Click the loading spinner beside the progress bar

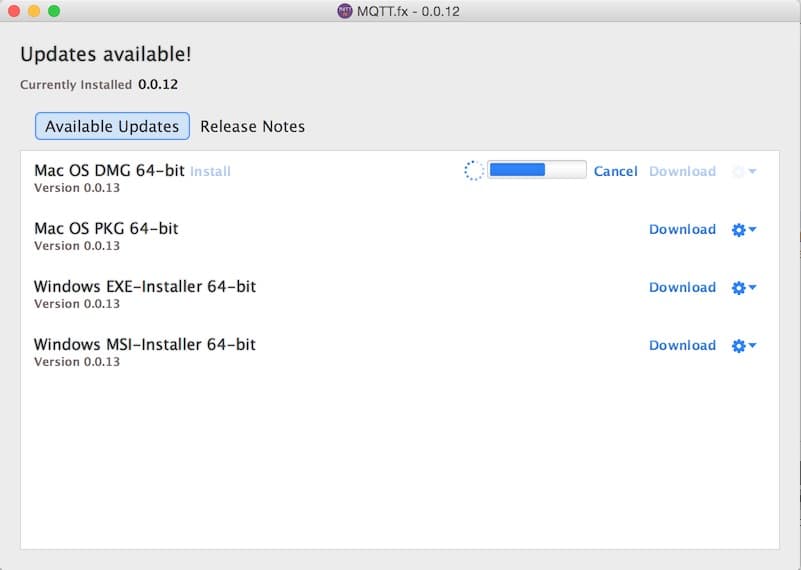pos(474,171)
